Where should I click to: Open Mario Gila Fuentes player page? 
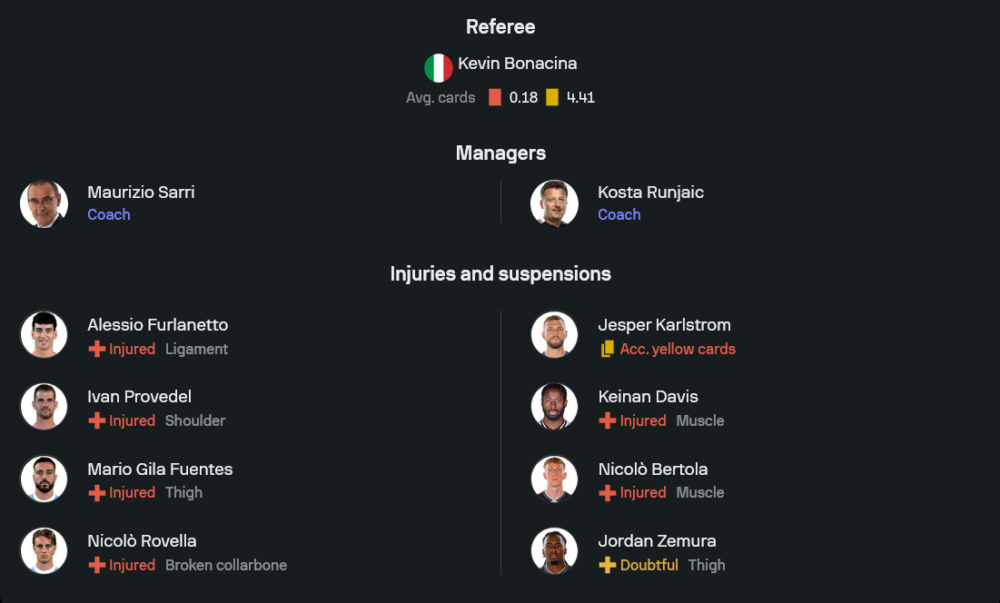[x=160, y=469]
